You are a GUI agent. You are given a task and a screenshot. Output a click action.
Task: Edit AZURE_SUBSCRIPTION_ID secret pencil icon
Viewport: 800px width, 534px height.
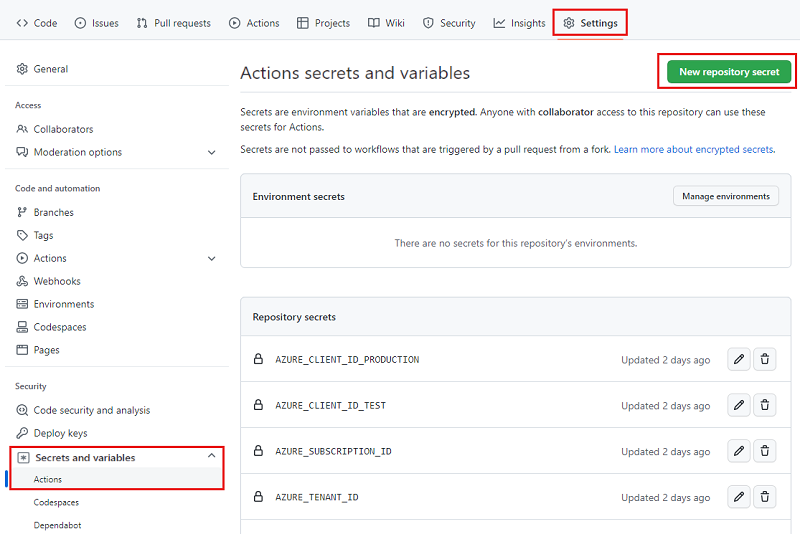(x=738, y=451)
